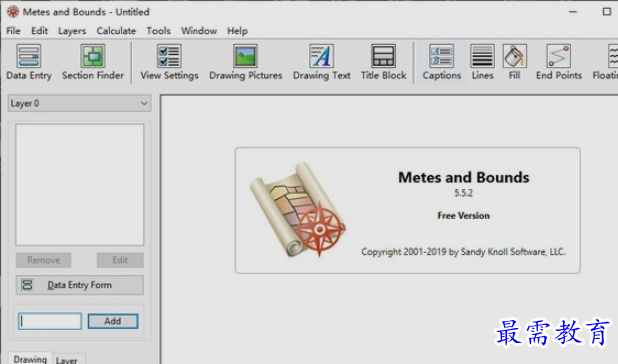Click the Add button

point(113,321)
